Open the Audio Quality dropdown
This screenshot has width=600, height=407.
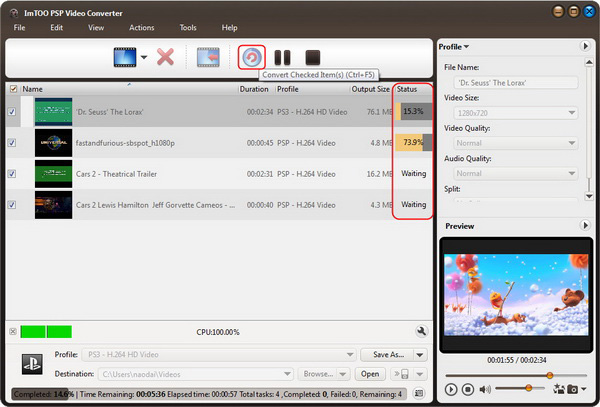515,173
